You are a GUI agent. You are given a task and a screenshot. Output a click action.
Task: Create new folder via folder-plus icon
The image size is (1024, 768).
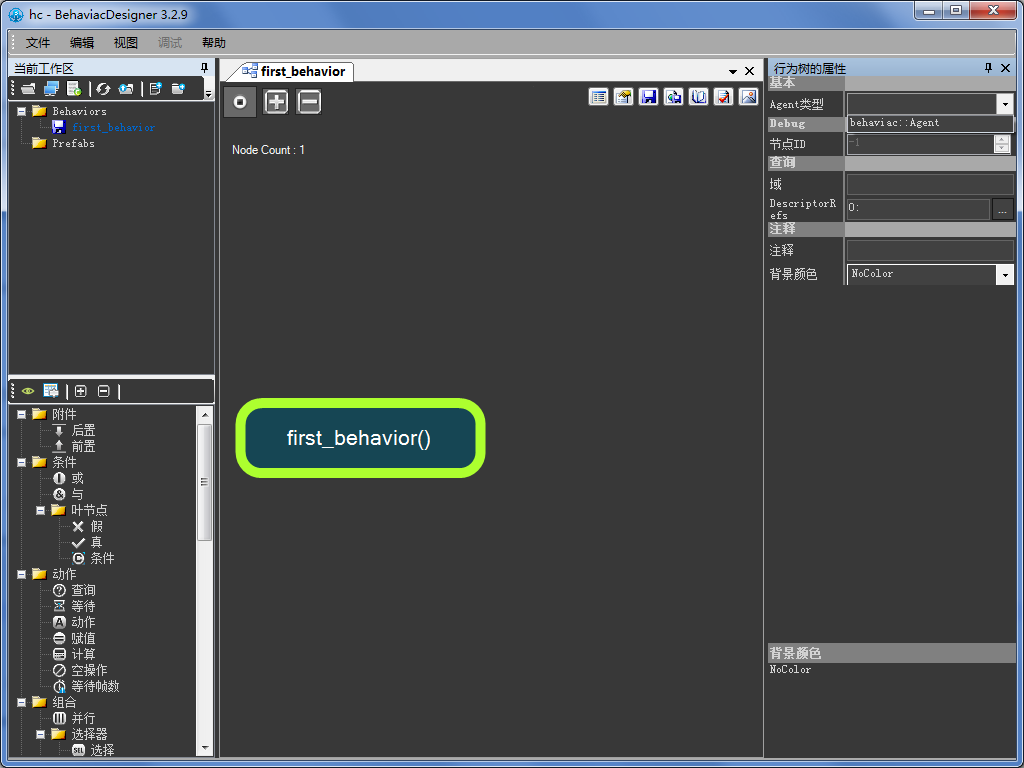[178, 89]
